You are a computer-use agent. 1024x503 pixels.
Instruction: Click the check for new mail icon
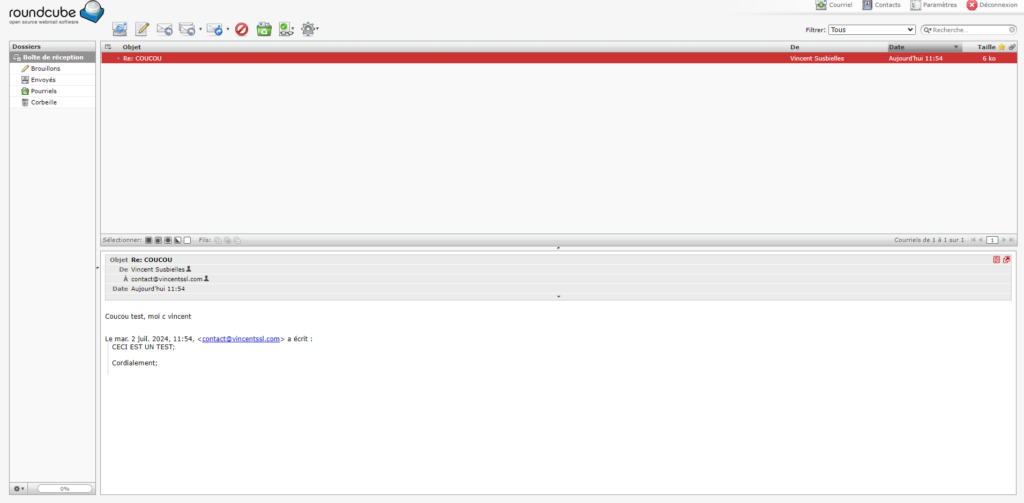120,29
